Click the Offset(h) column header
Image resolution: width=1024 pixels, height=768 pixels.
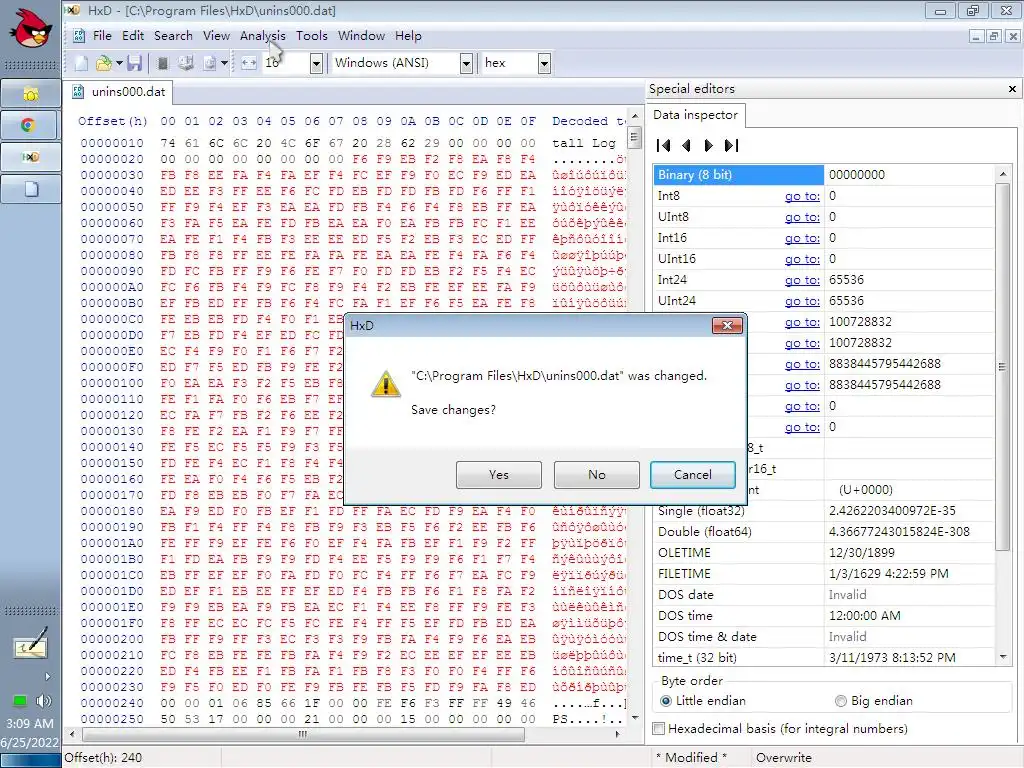pyautogui.click(x=112, y=121)
